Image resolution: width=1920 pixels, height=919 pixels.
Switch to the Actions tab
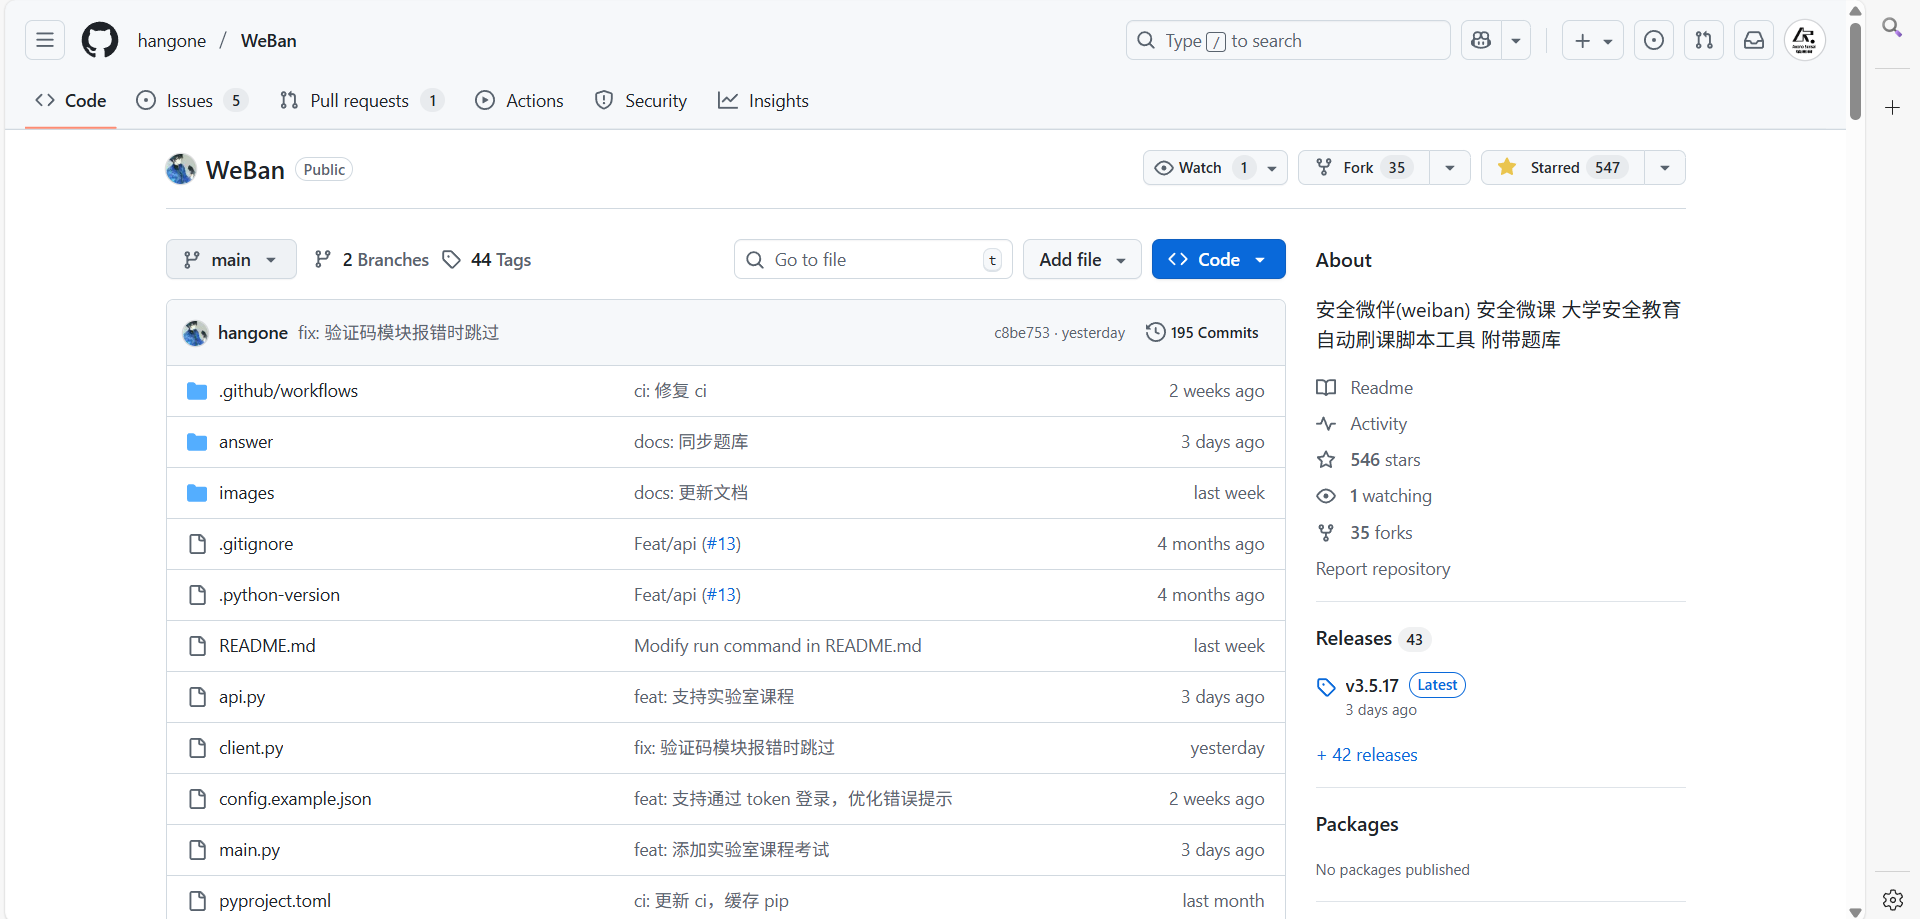pyautogui.click(x=520, y=101)
